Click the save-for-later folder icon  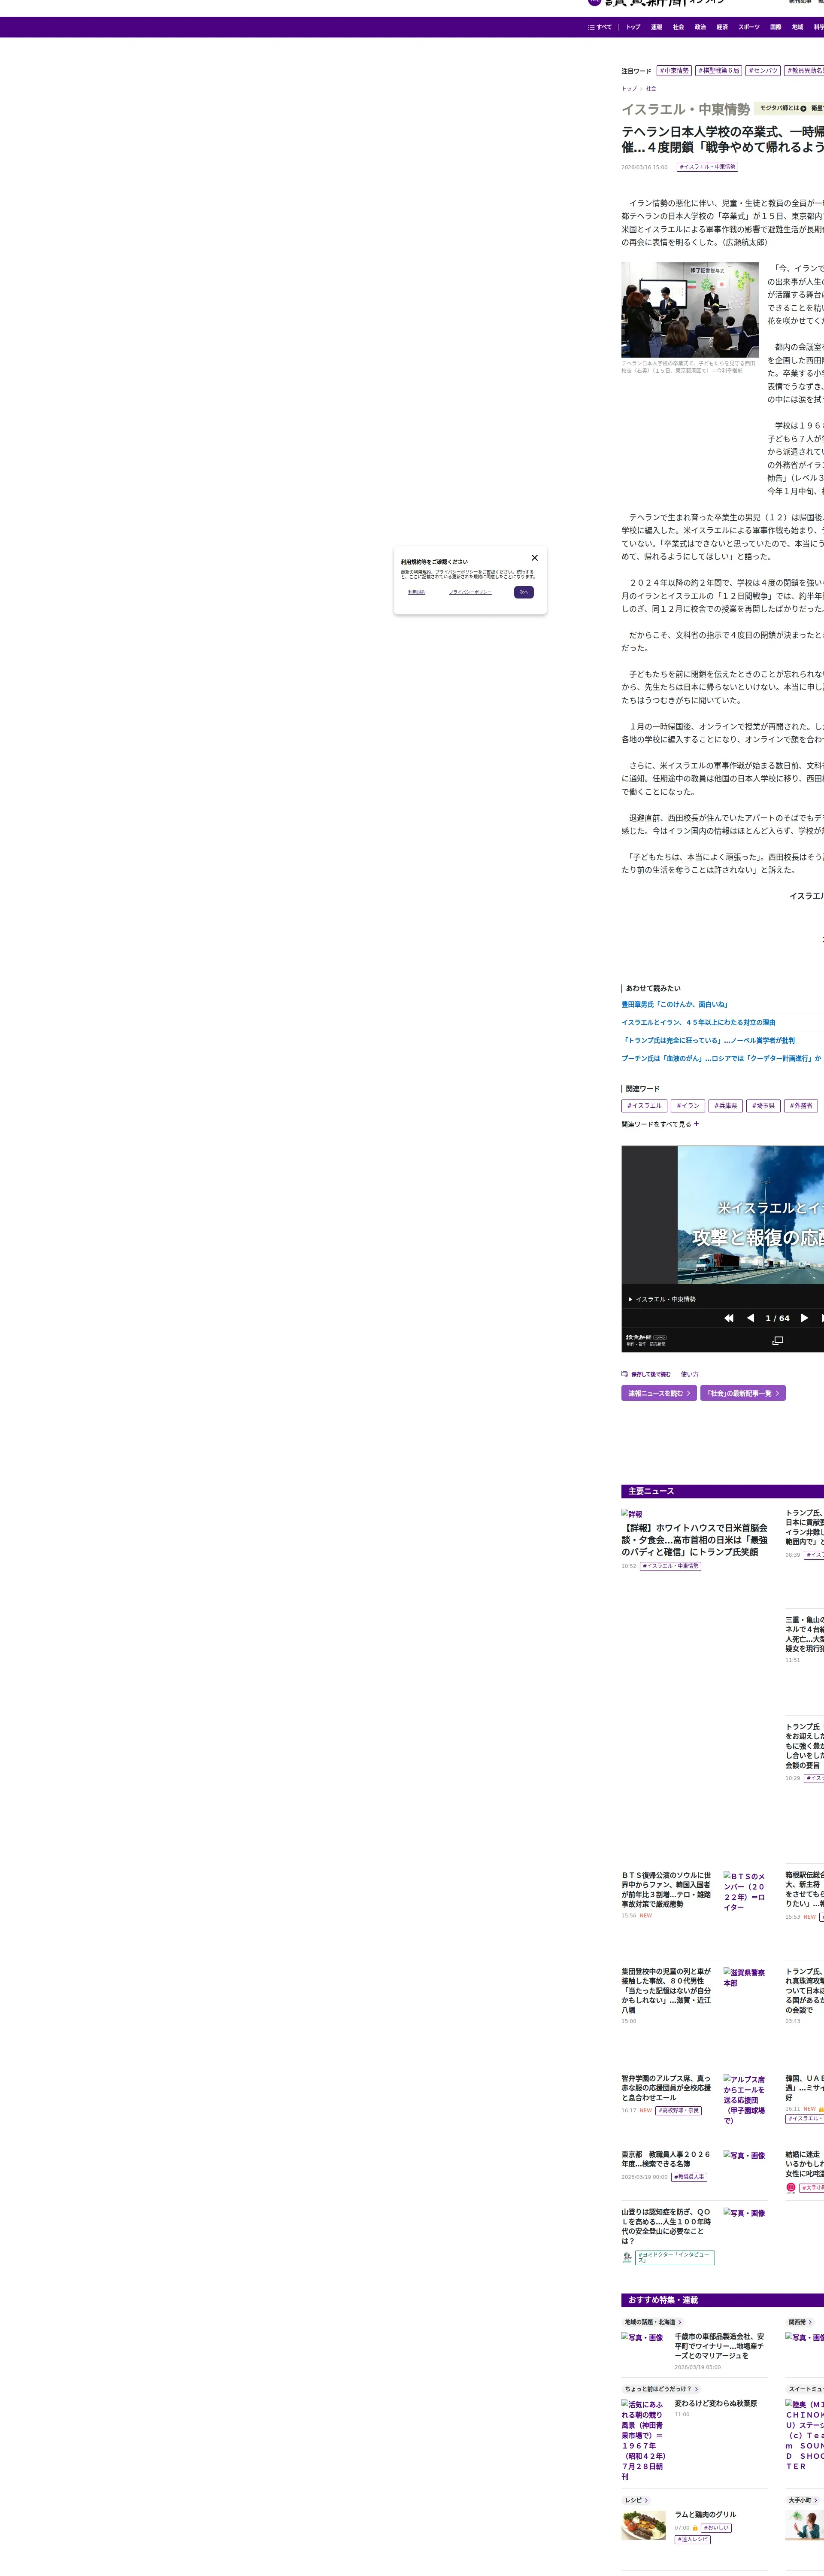(x=625, y=1374)
